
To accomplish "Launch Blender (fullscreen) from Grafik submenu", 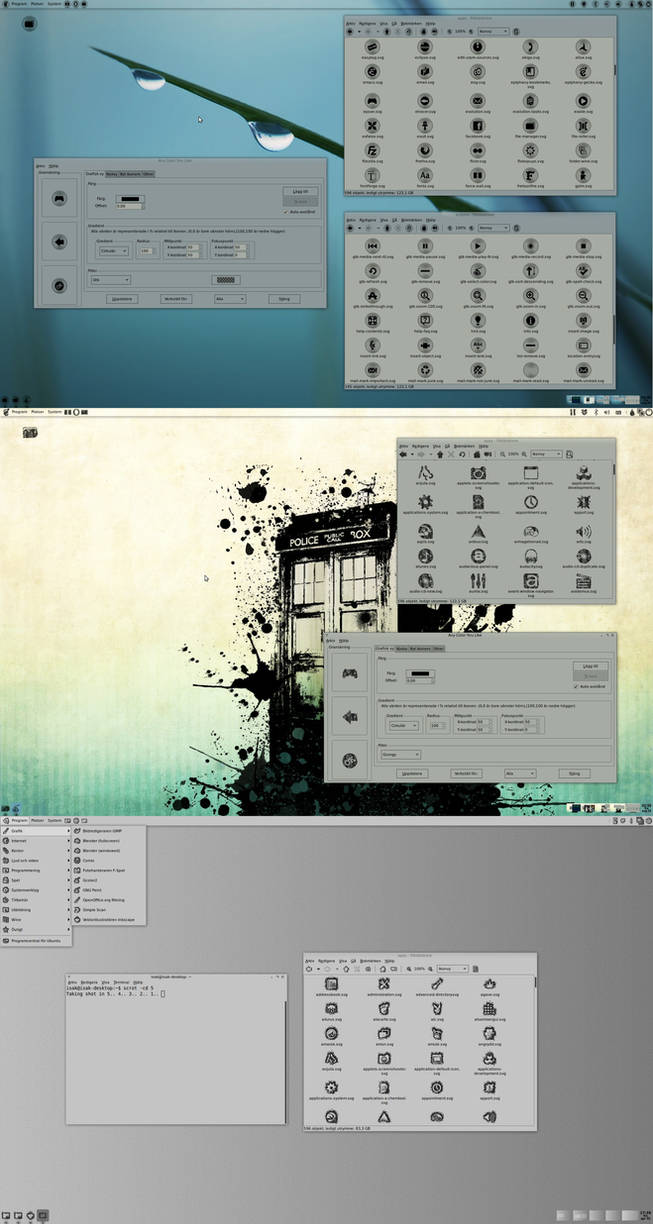I will (x=109, y=841).
